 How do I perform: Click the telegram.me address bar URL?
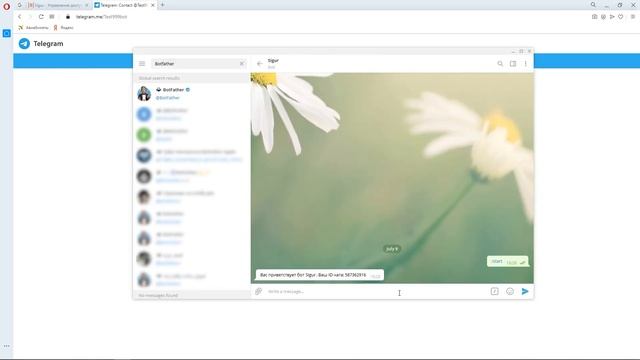coord(101,17)
